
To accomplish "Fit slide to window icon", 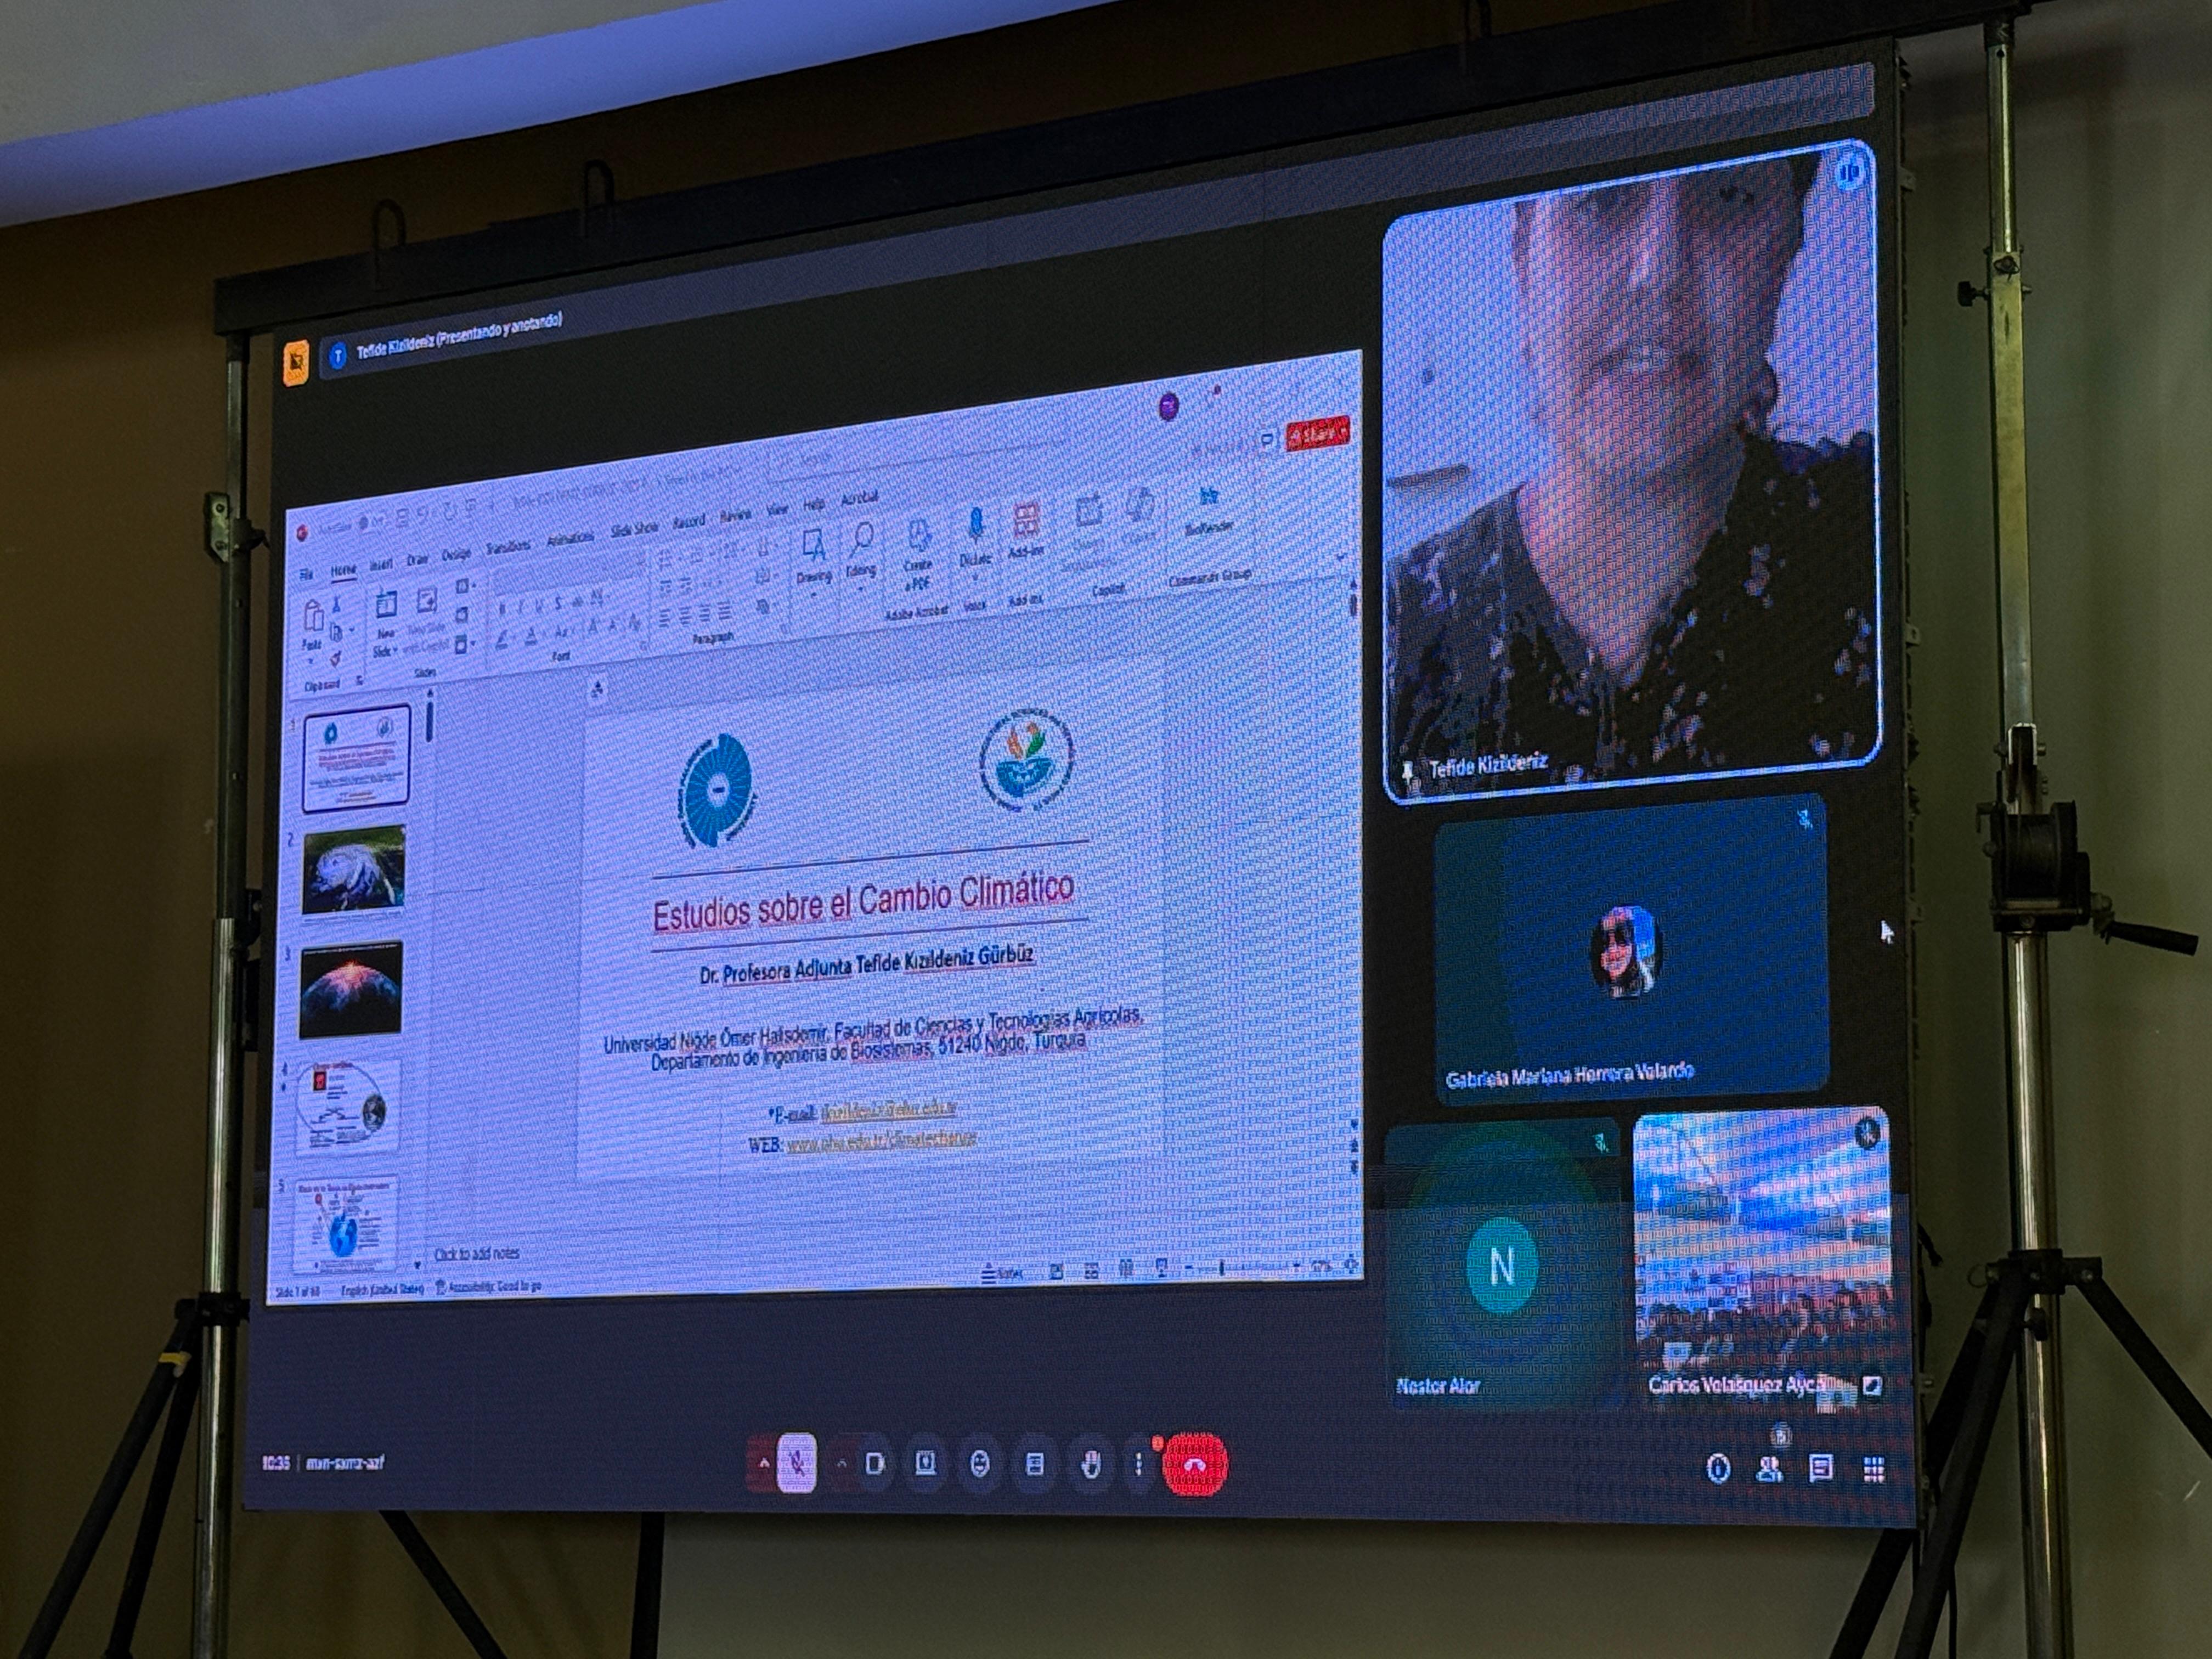I will (x=1350, y=1264).
